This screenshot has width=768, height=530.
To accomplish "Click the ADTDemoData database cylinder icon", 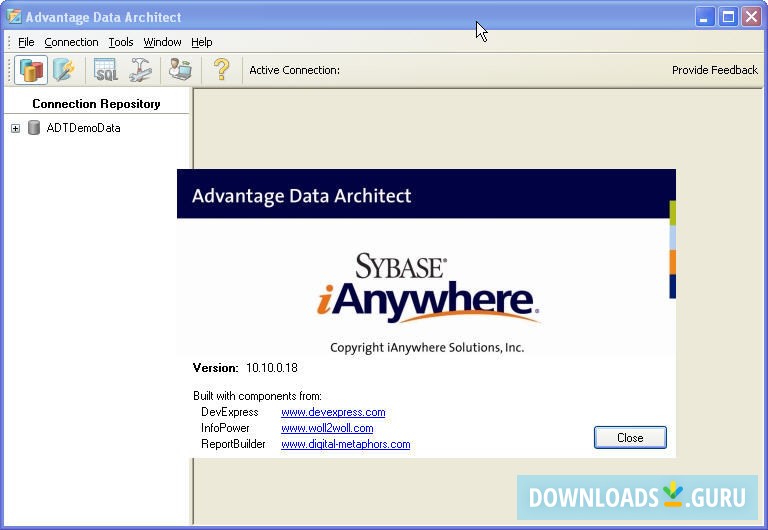I will [x=34, y=128].
